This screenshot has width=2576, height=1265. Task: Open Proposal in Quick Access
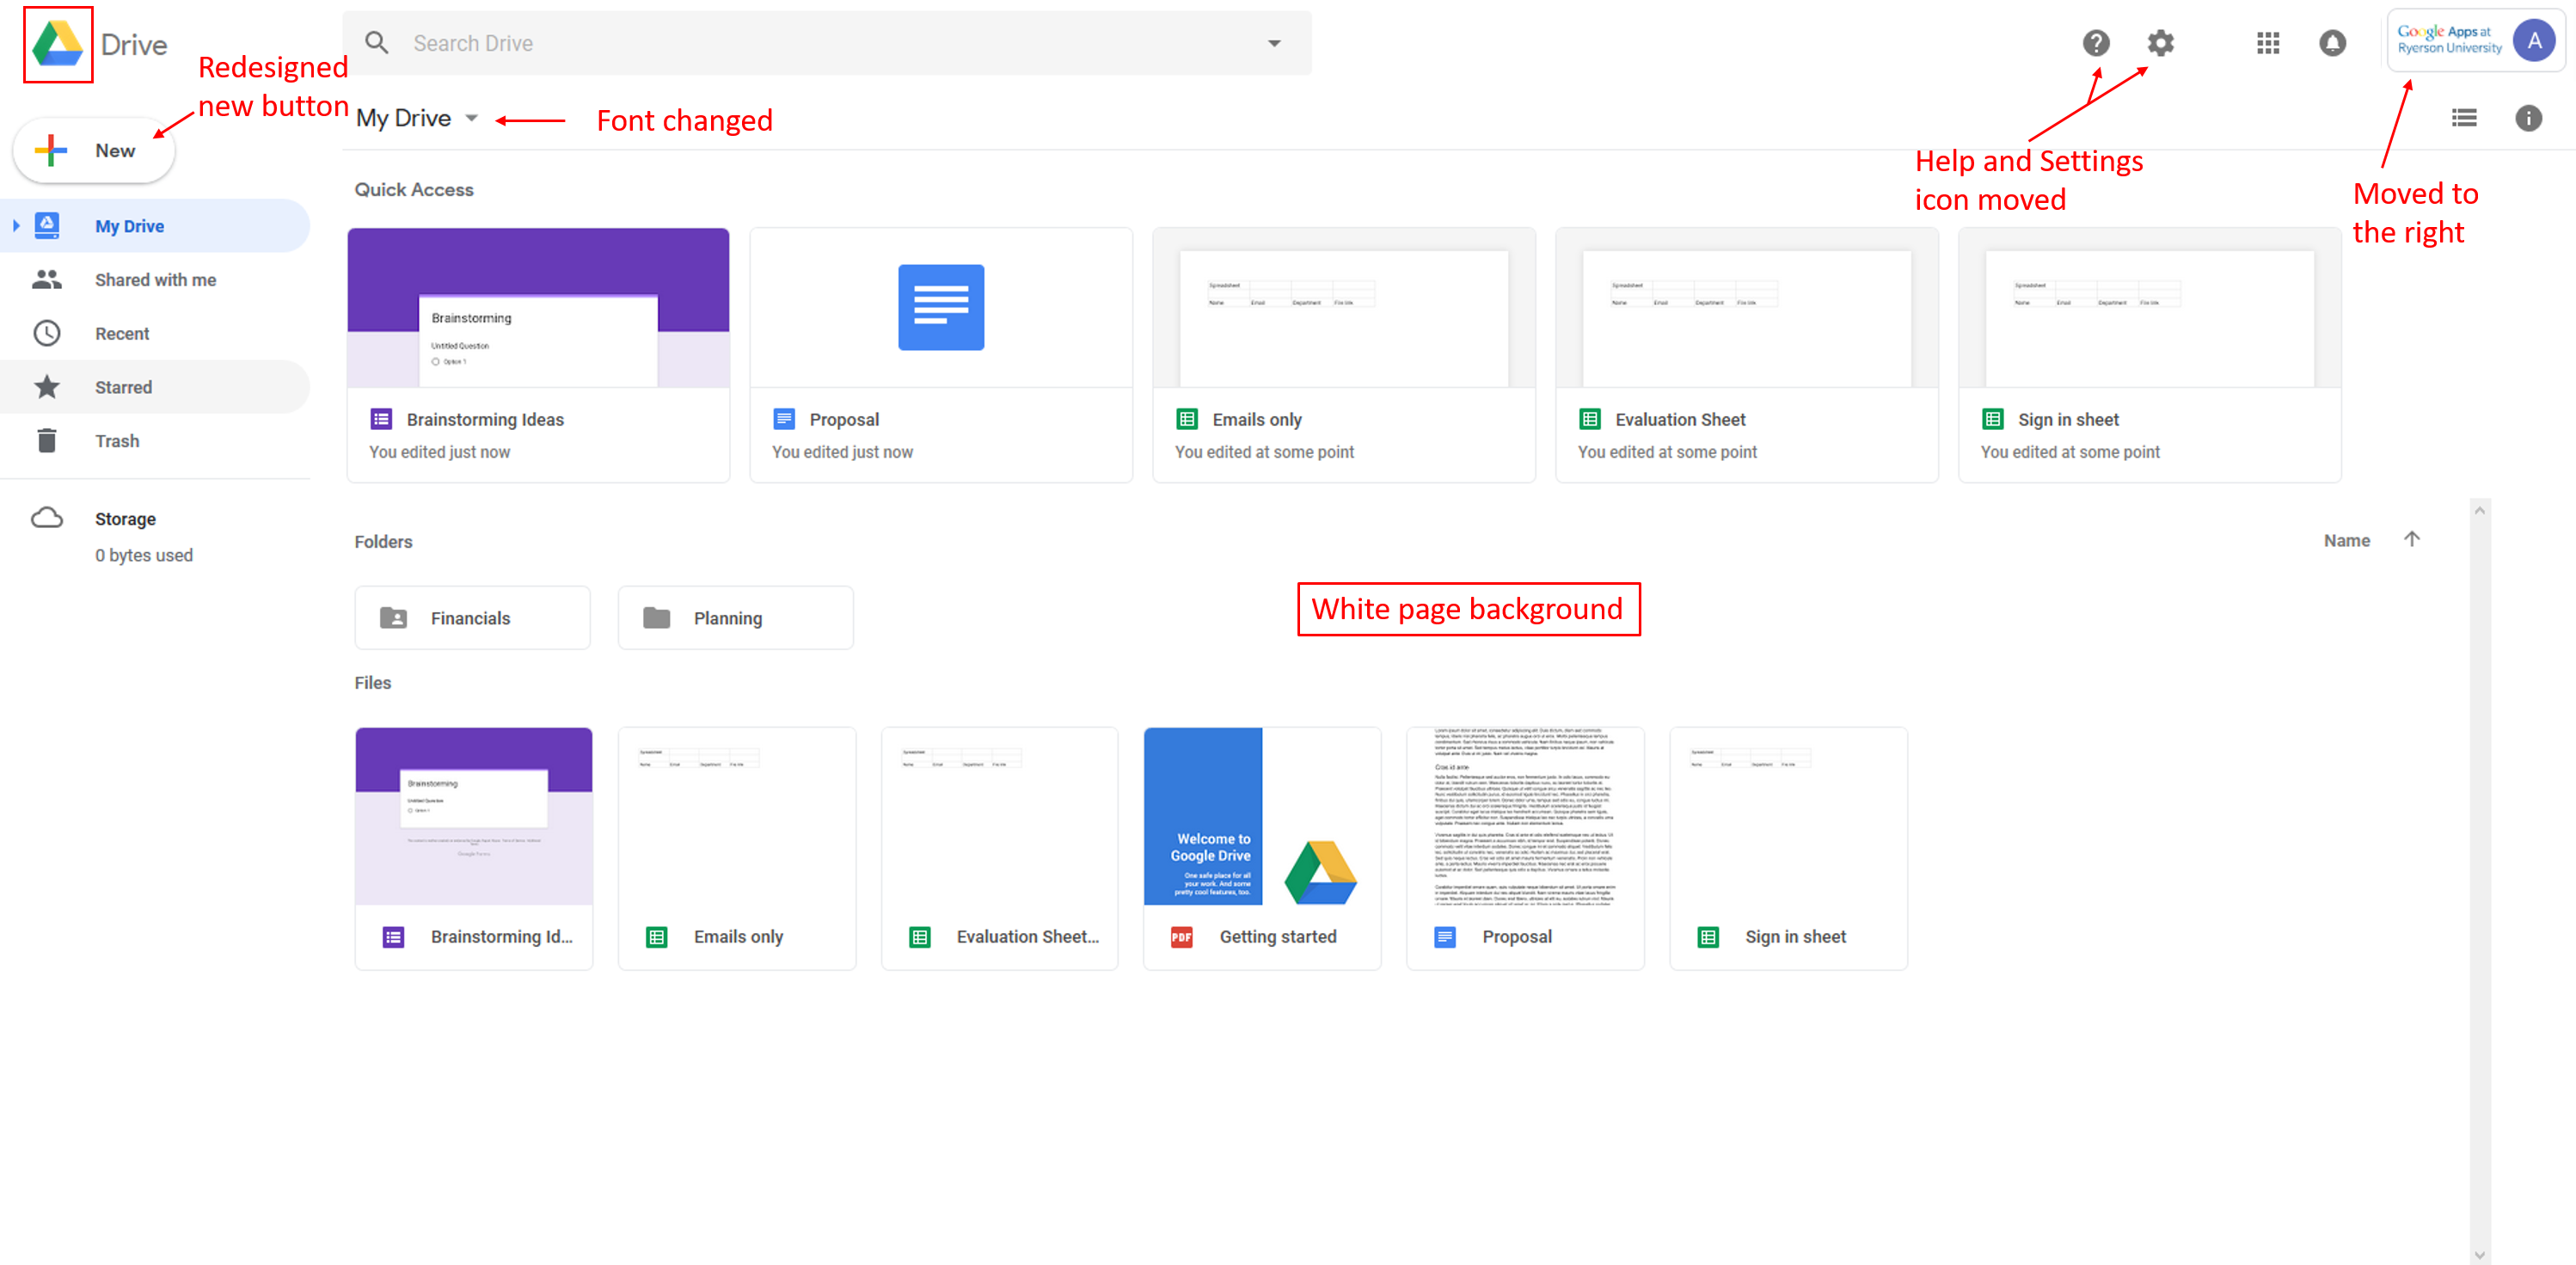(x=941, y=355)
